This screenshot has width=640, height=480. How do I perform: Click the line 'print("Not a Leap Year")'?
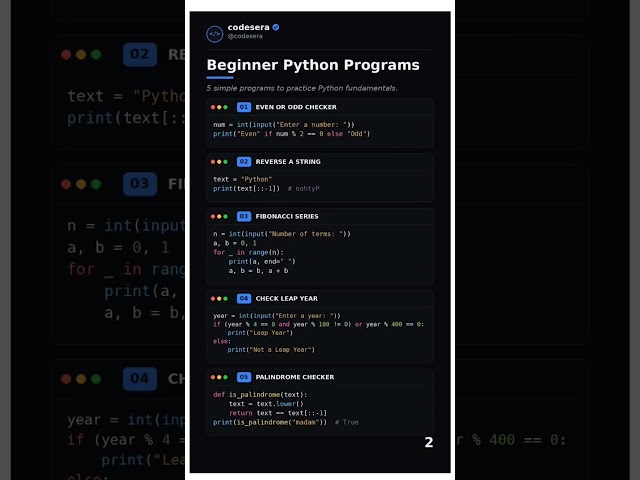(271, 350)
